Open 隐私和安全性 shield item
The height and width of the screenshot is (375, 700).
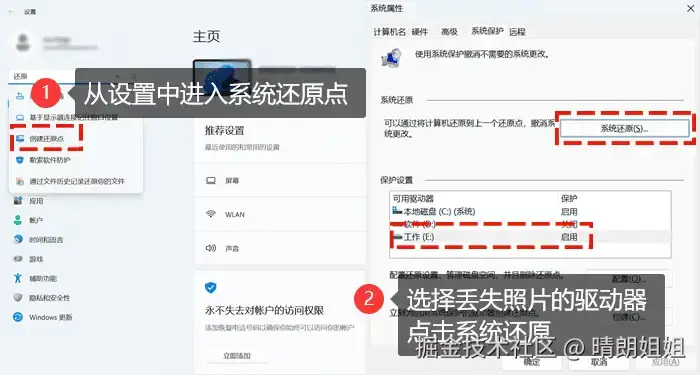tap(18, 298)
